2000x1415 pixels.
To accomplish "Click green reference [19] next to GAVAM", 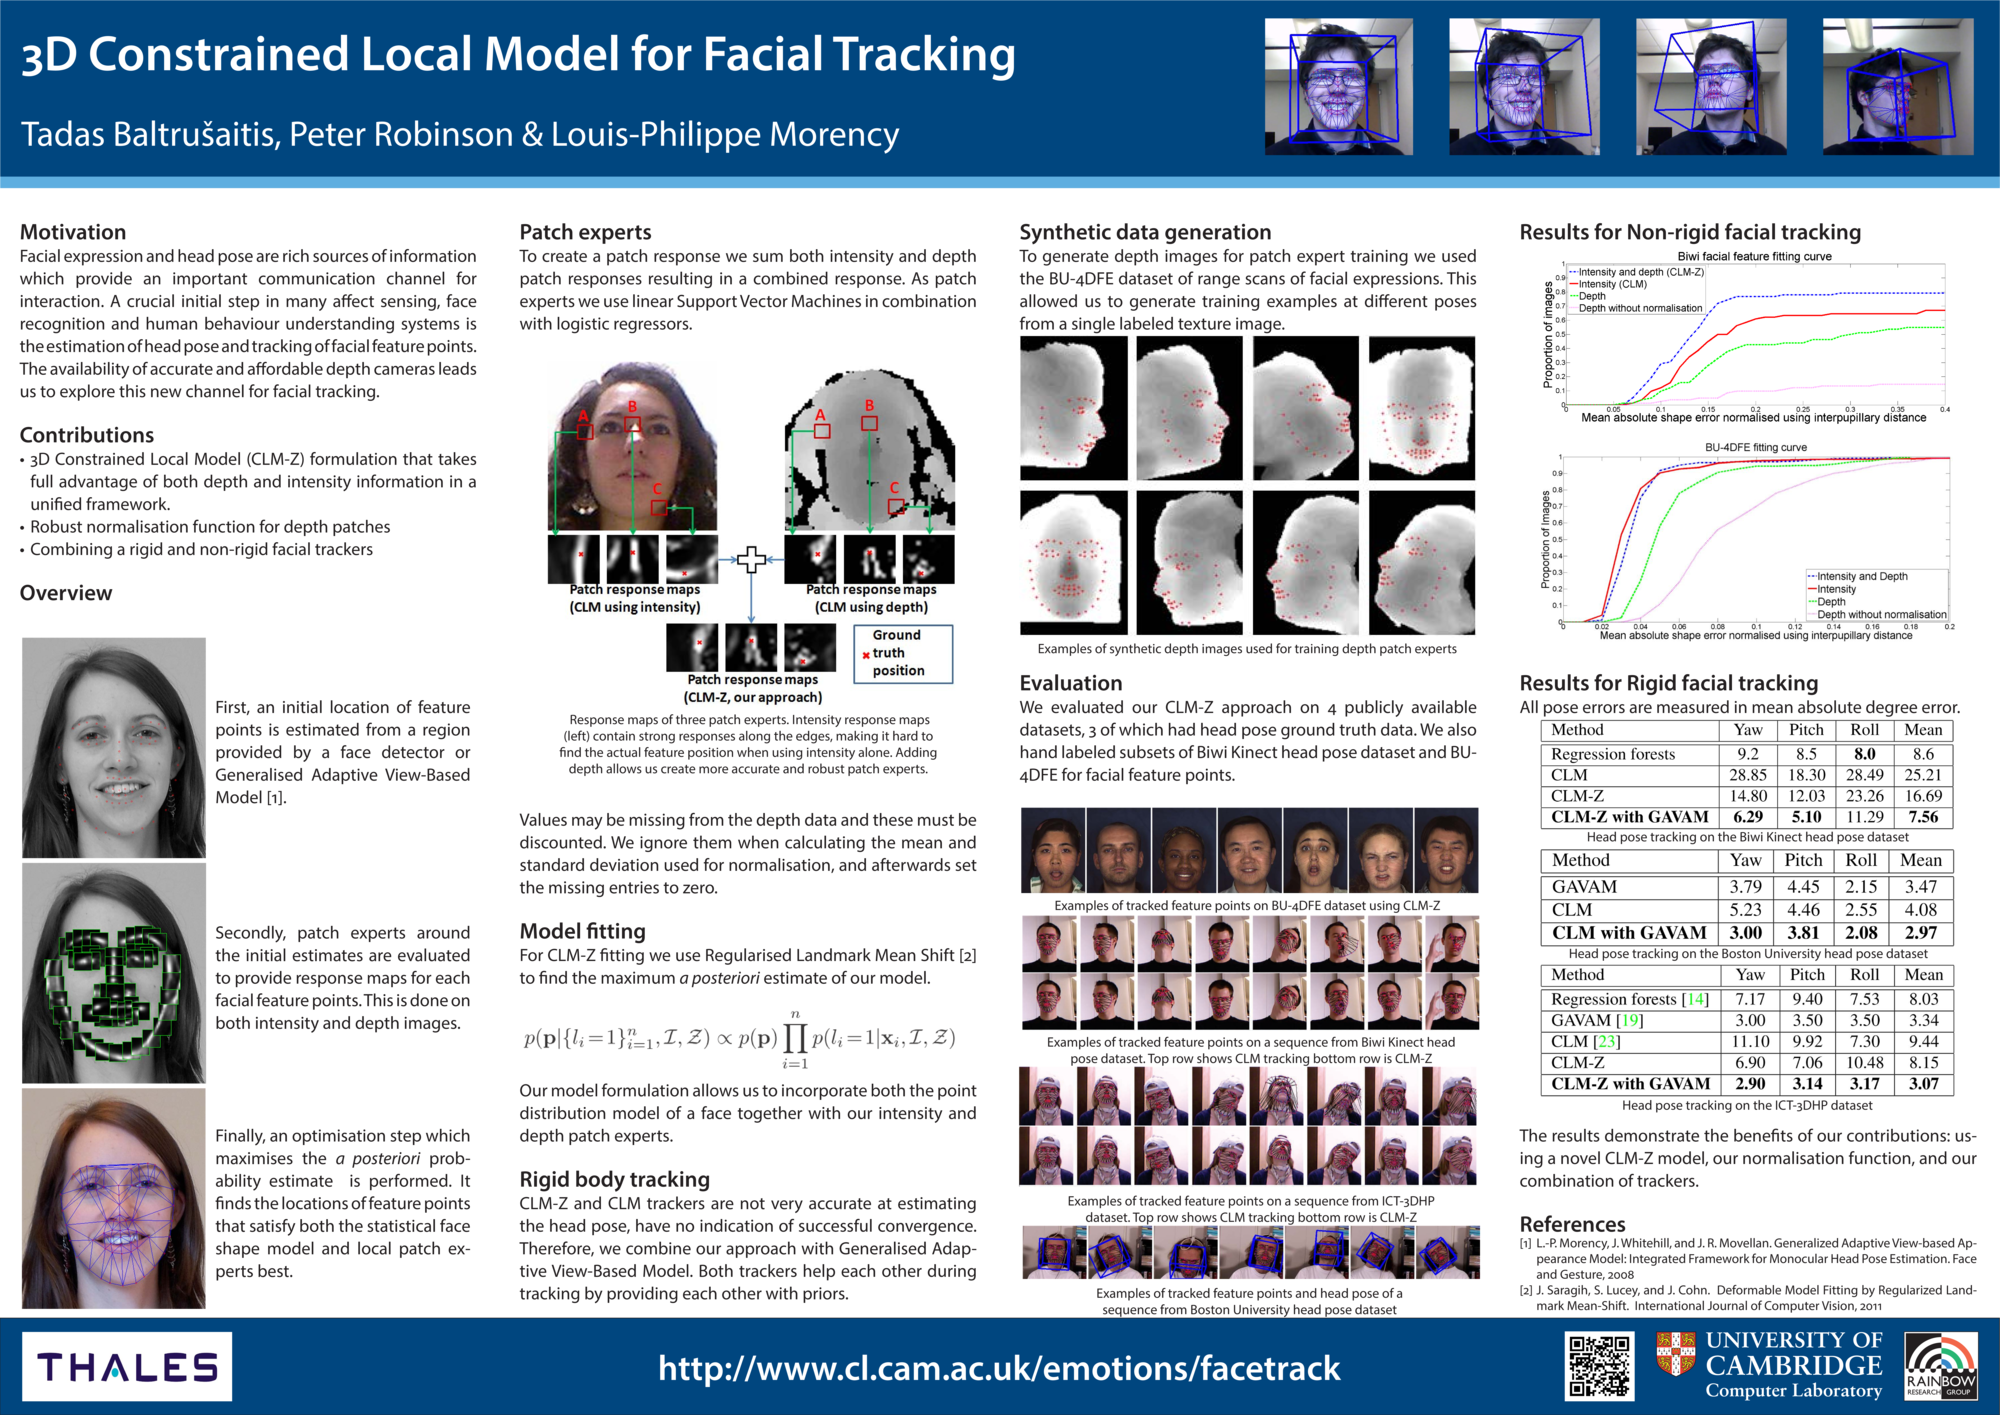I will [x=1630, y=1020].
